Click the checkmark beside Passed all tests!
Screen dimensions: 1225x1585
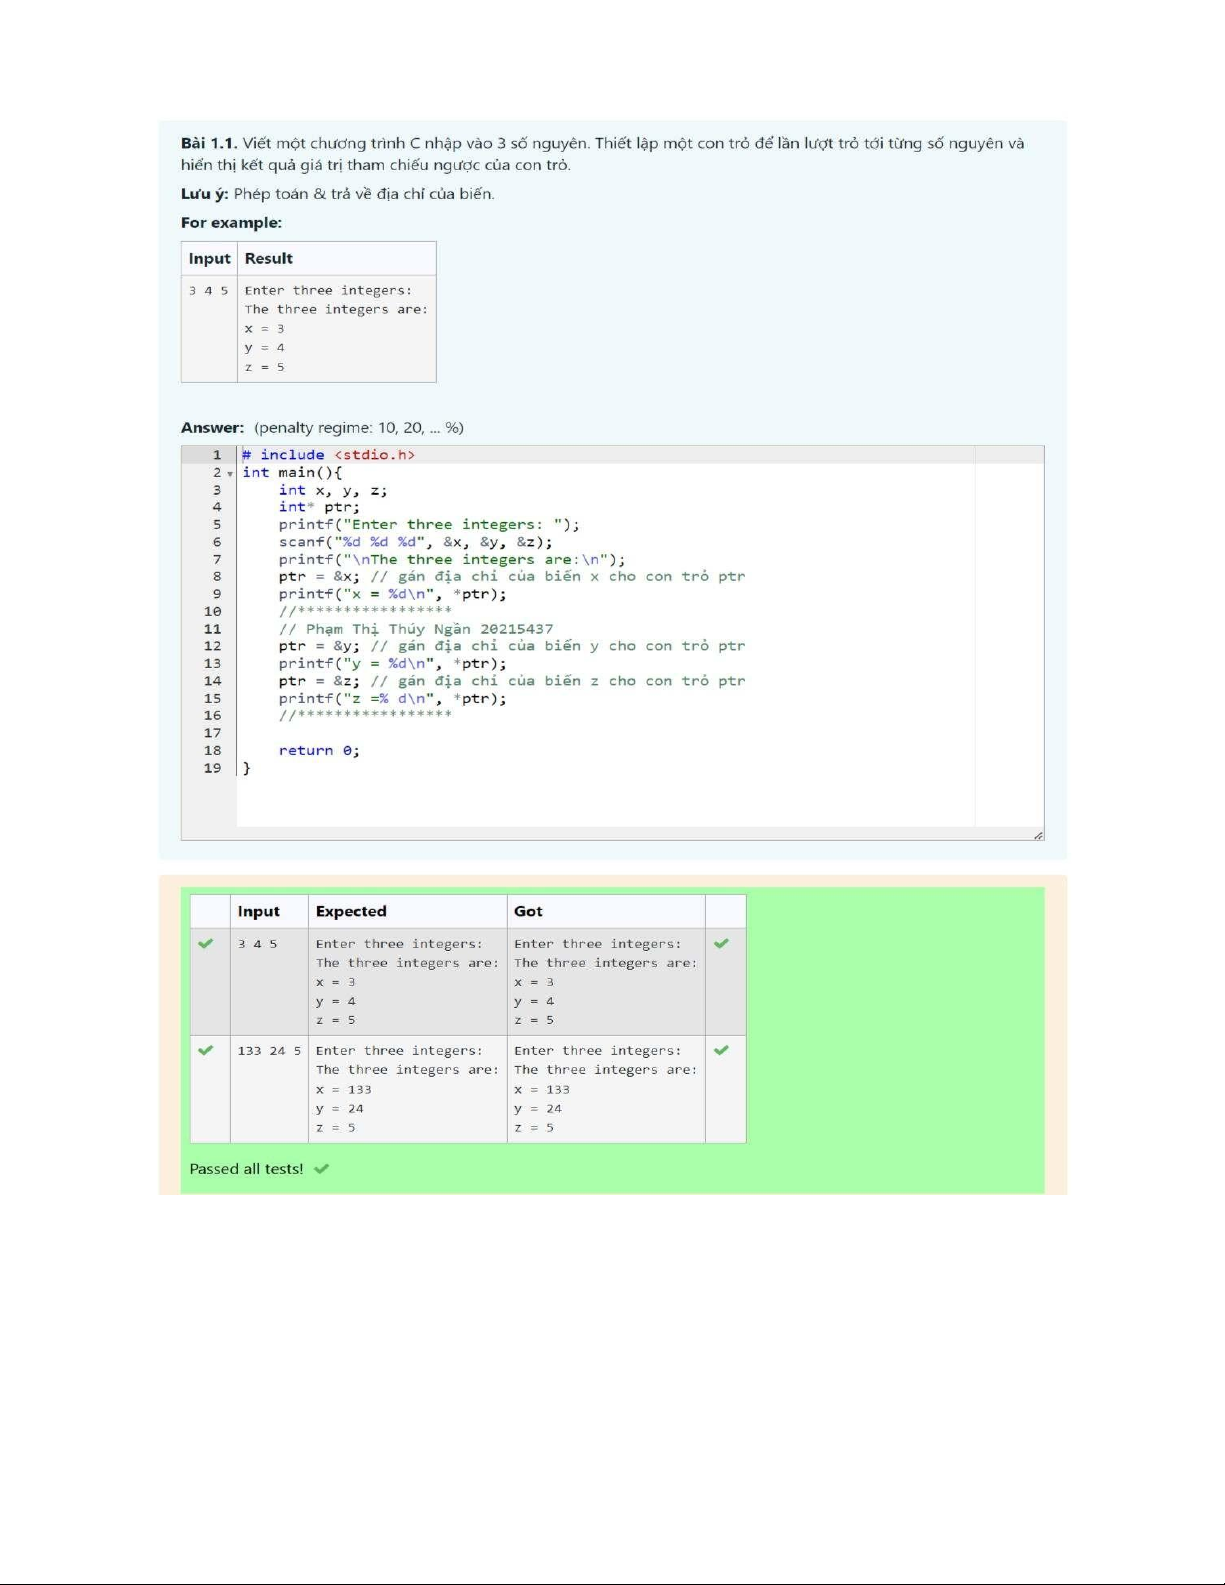[x=322, y=1169]
